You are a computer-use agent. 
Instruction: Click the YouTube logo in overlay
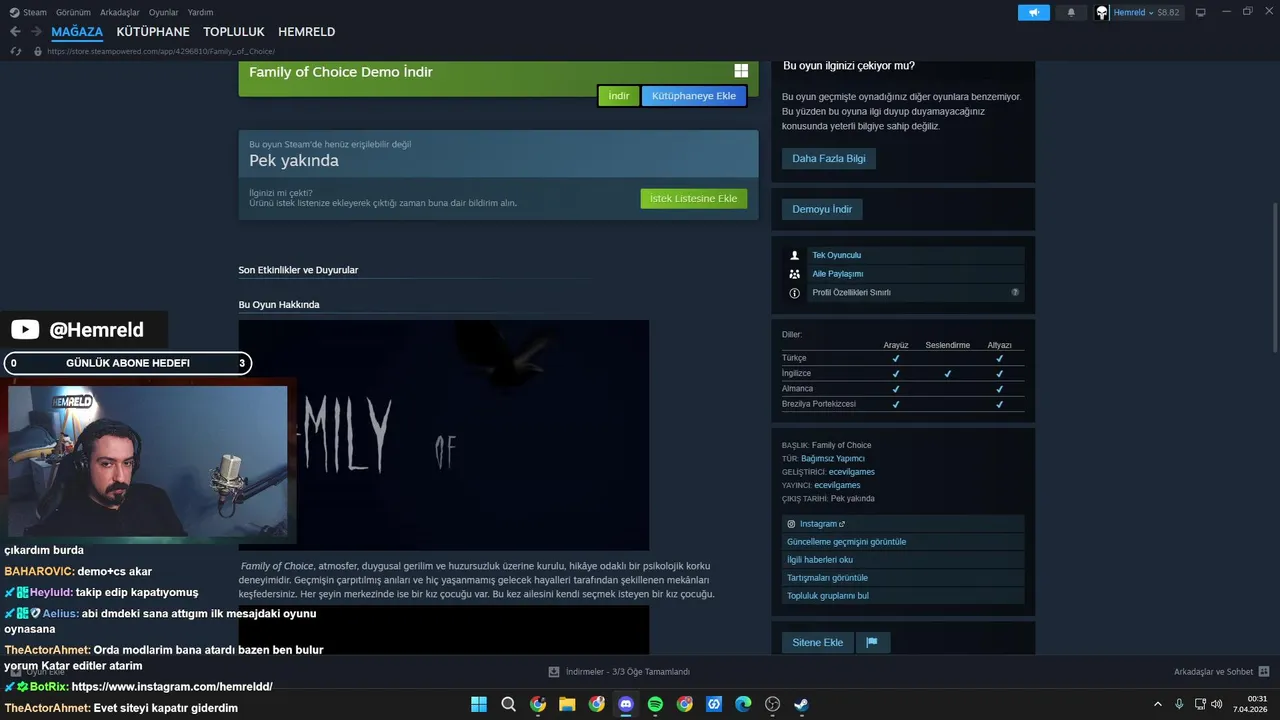(25, 330)
